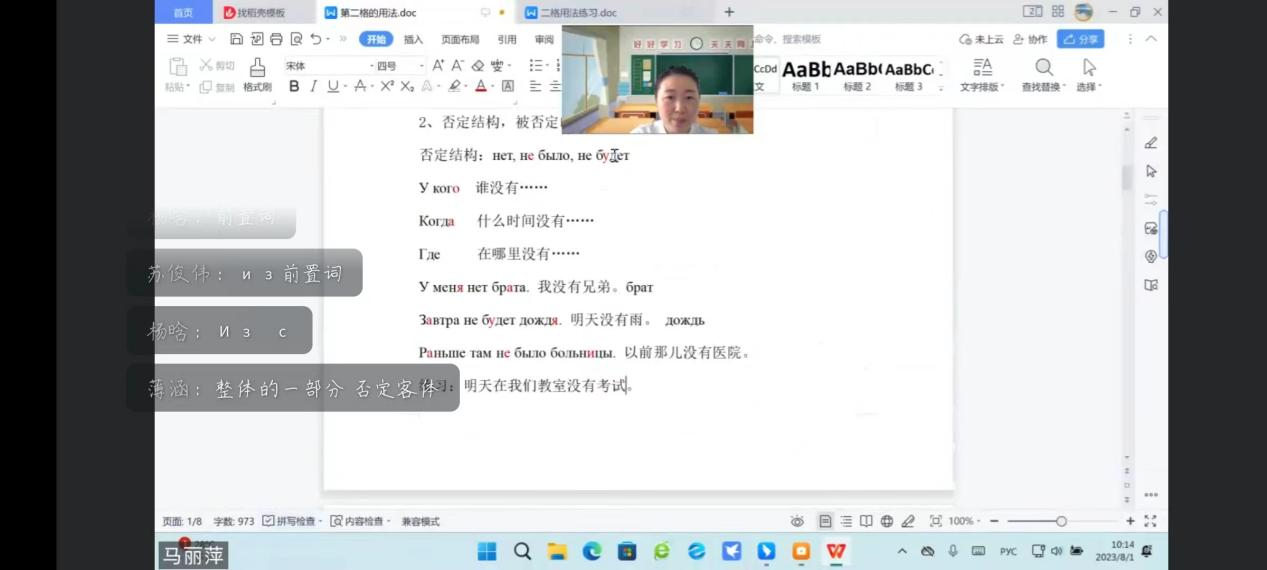The image size is (1267, 570).
Task: Increase font size with the A+ icon
Action: 438,66
